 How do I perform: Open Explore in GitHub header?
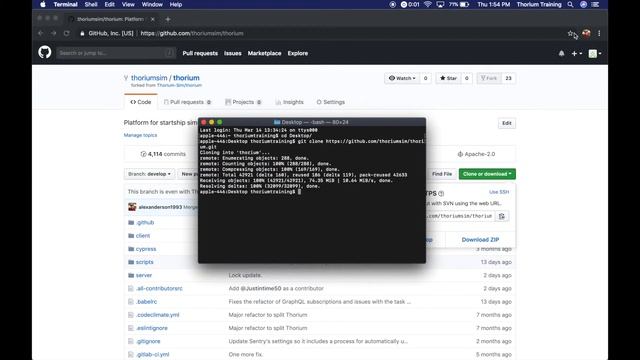(x=298, y=53)
